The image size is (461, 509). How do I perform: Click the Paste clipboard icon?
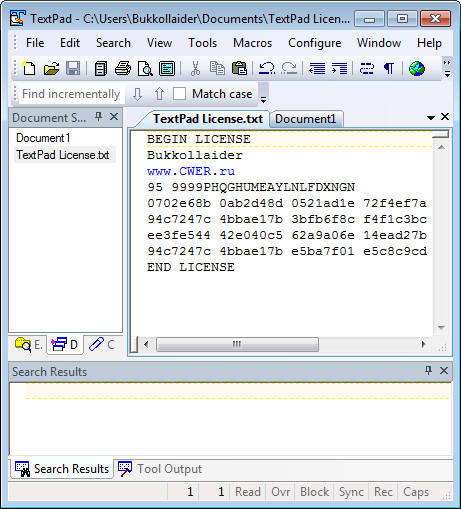(239, 68)
